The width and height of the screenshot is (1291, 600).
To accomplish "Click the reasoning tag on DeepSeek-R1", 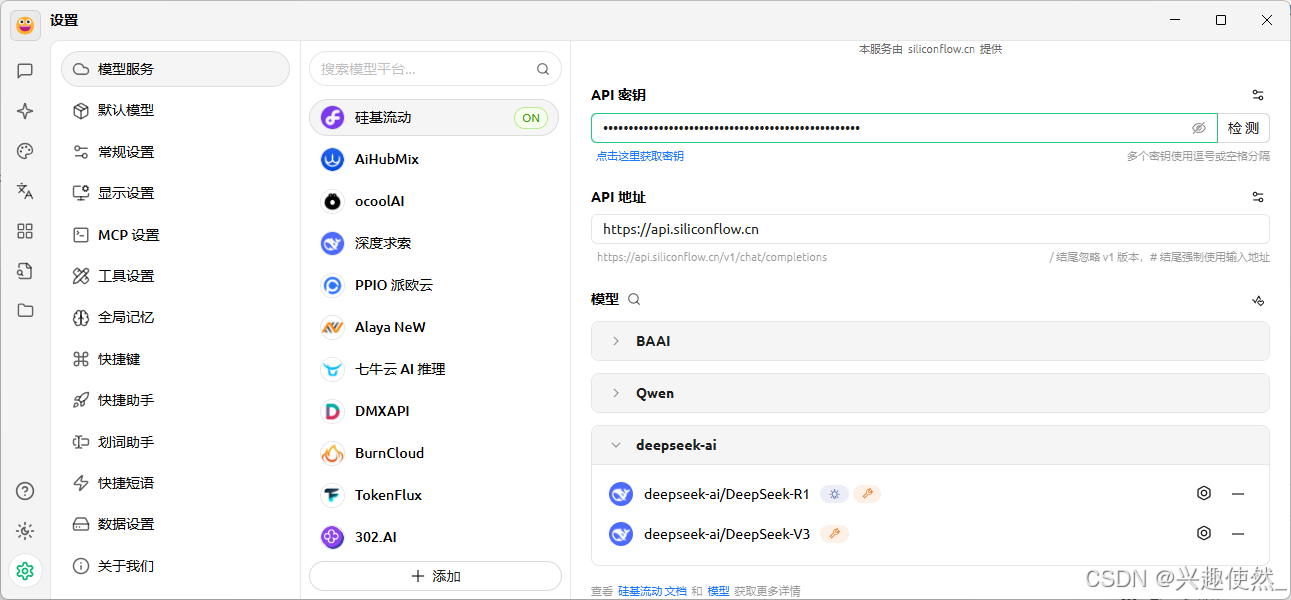I will point(834,493).
